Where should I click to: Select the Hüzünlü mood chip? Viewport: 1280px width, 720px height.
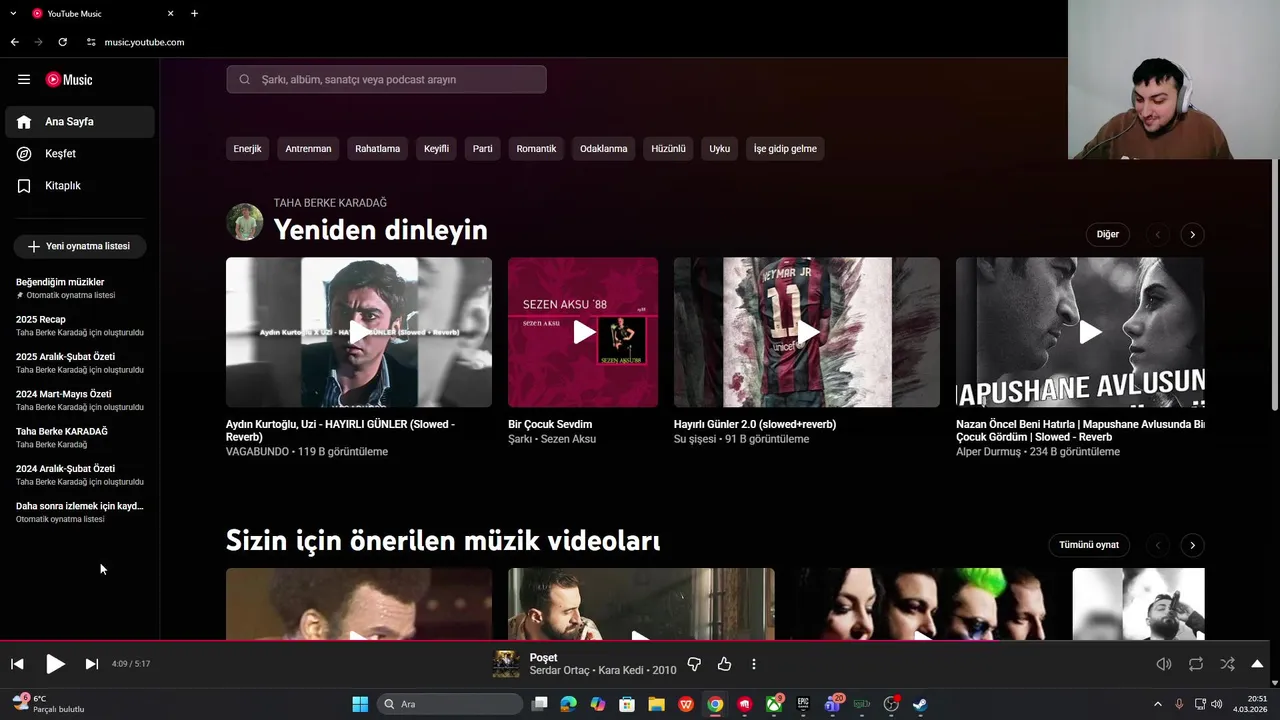668,149
